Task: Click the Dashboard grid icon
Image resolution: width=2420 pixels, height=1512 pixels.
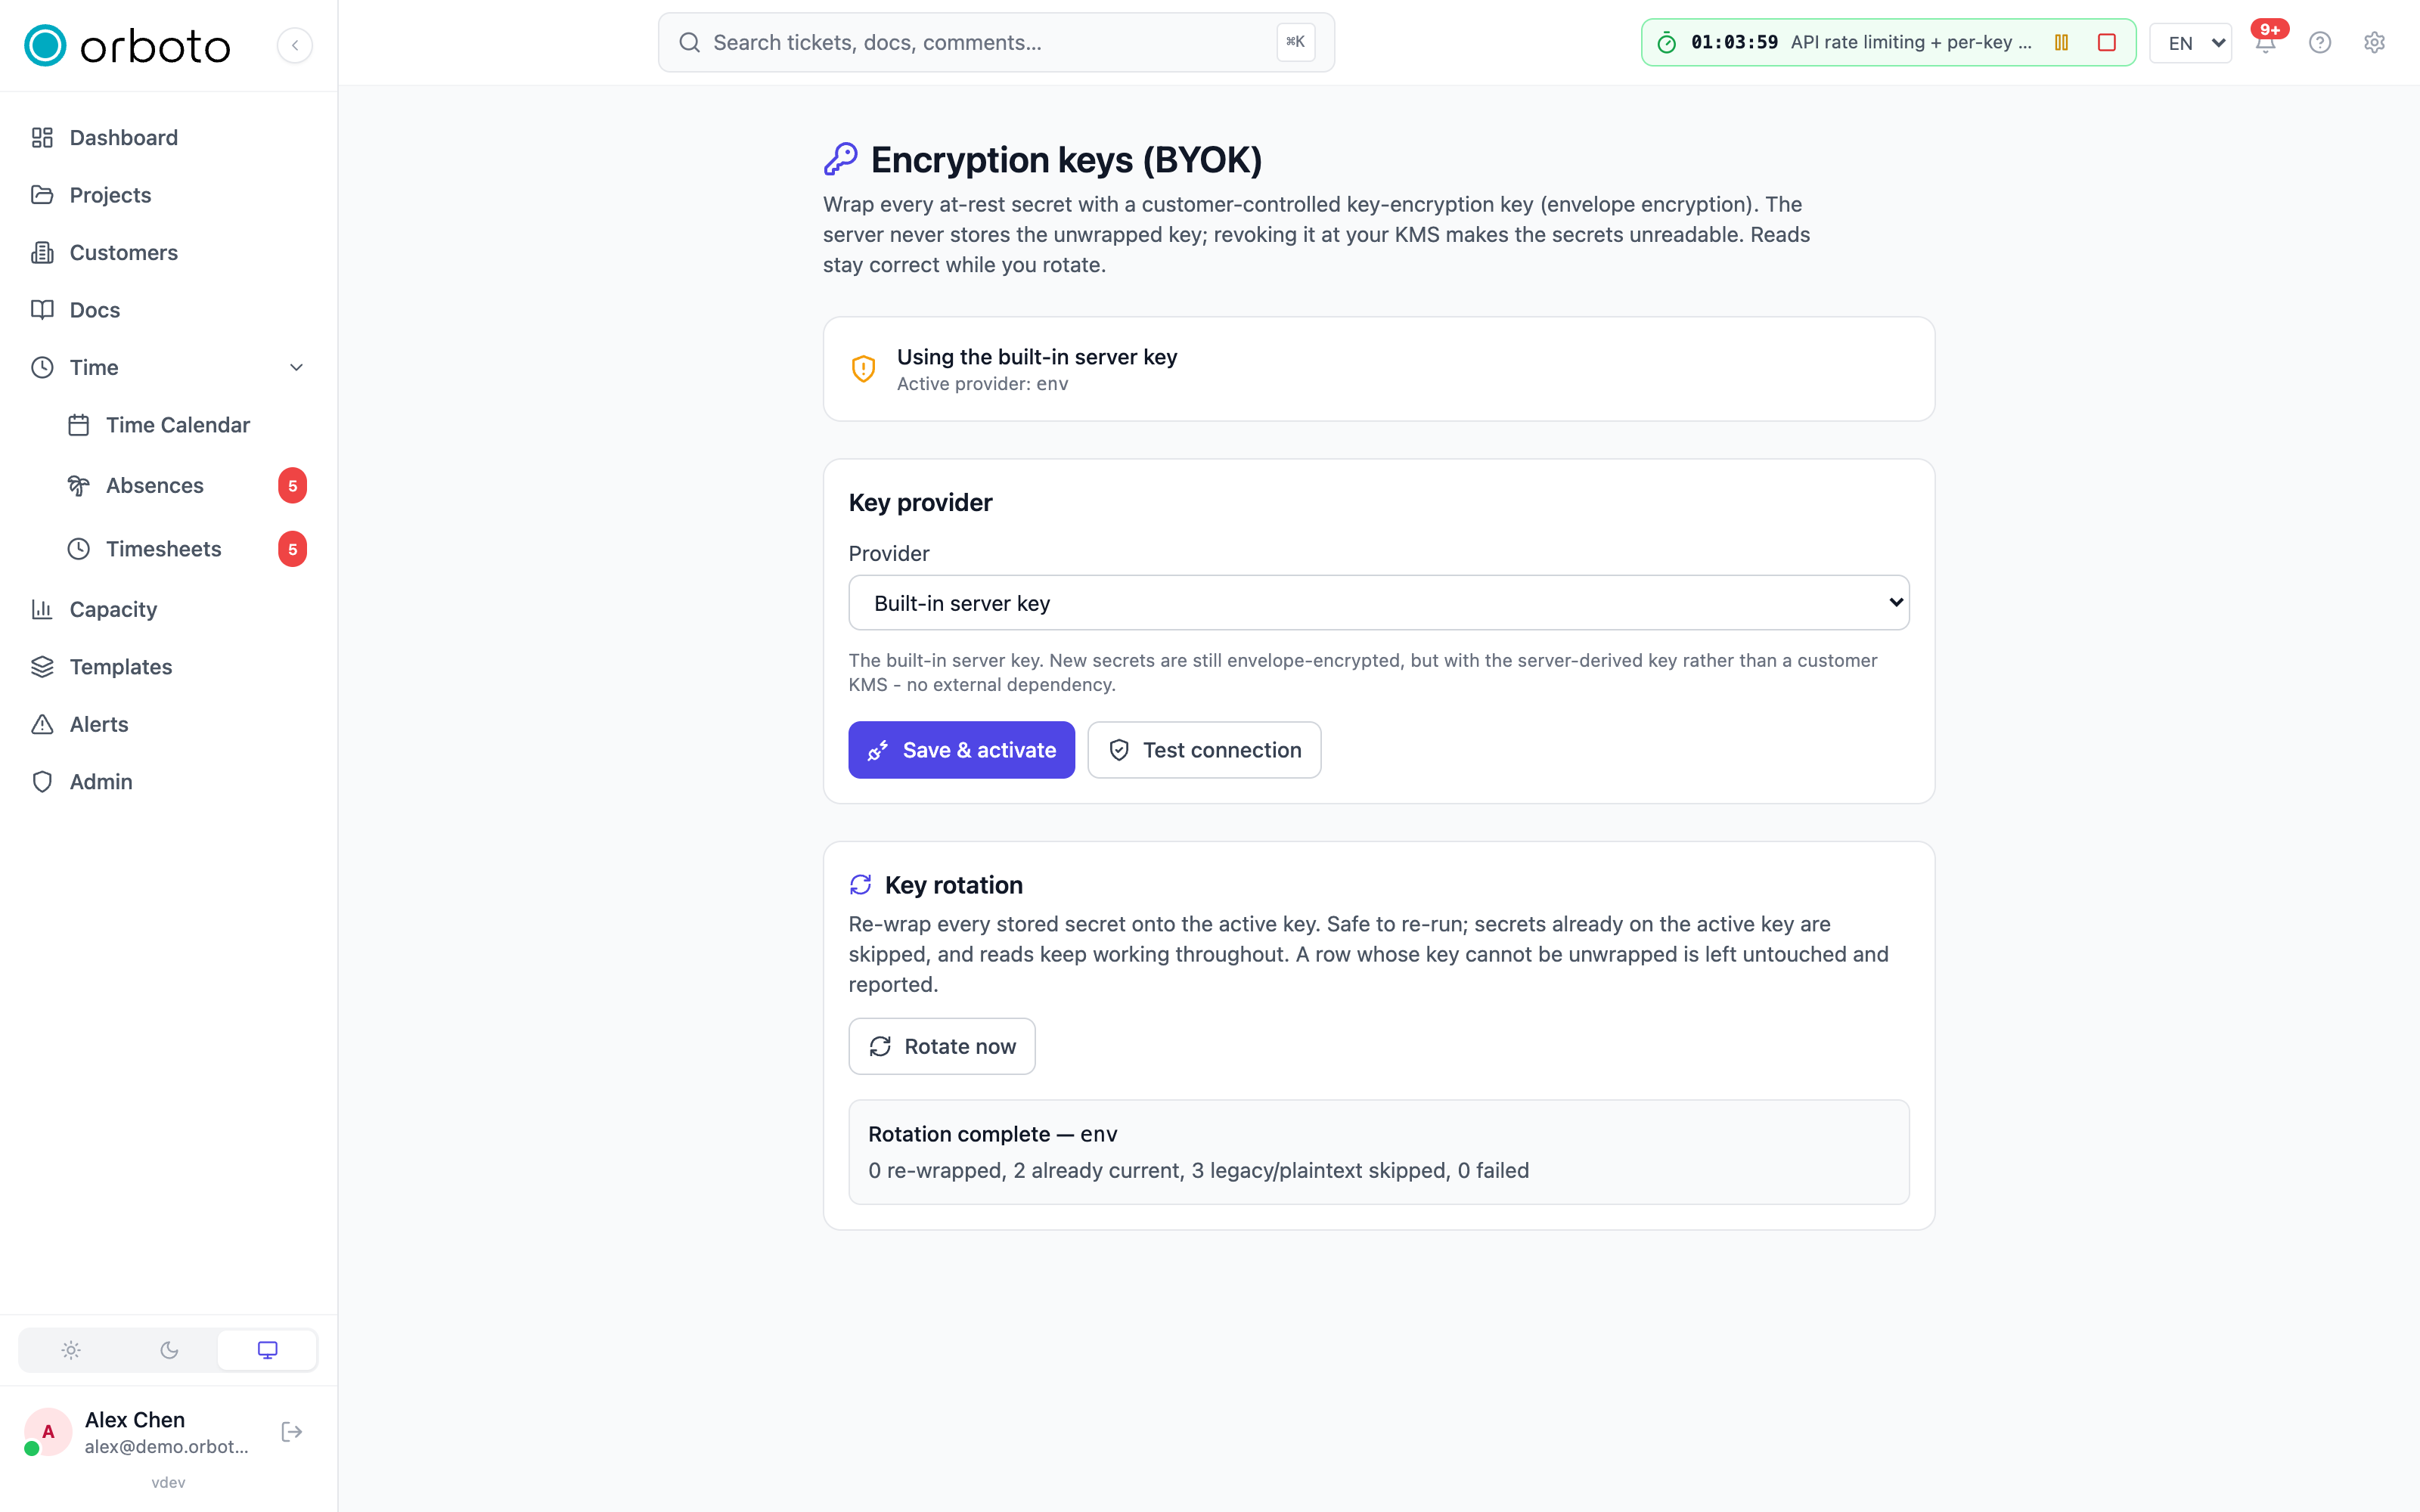Action: (x=42, y=138)
